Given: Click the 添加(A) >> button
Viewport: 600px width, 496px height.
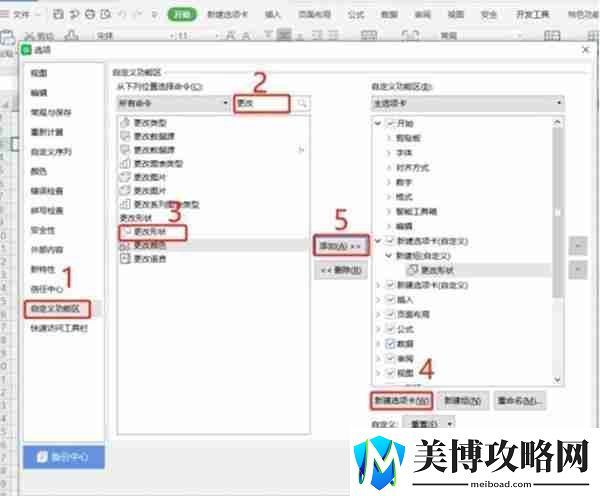Looking at the screenshot, I should point(341,246).
